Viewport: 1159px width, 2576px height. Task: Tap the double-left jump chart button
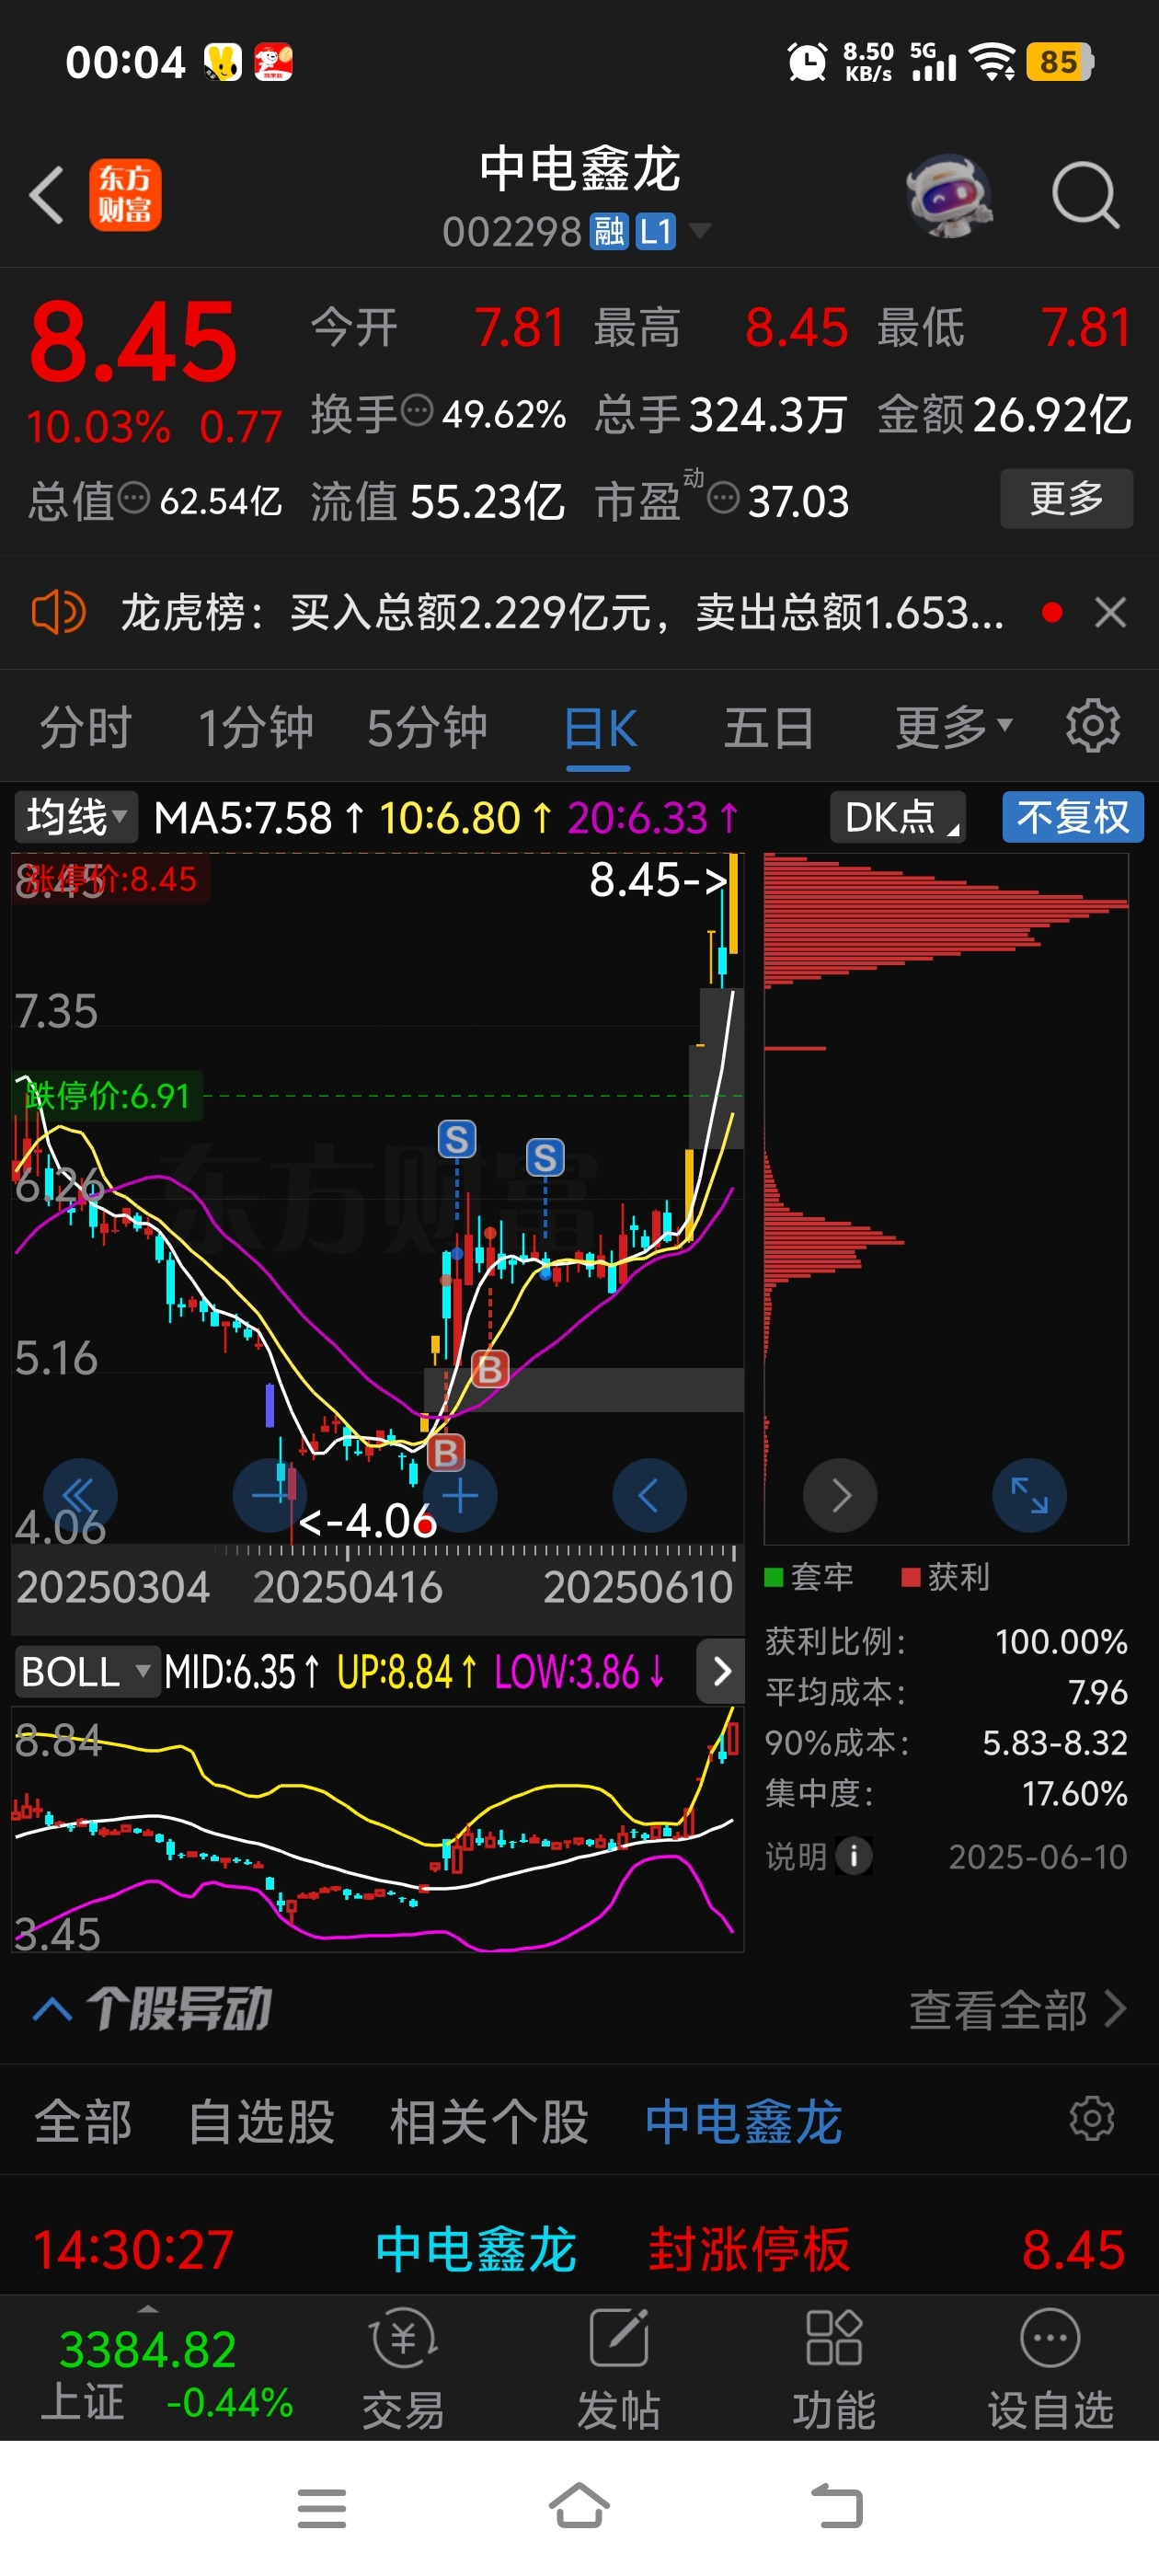pyautogui.click(x=80, y=1496)
